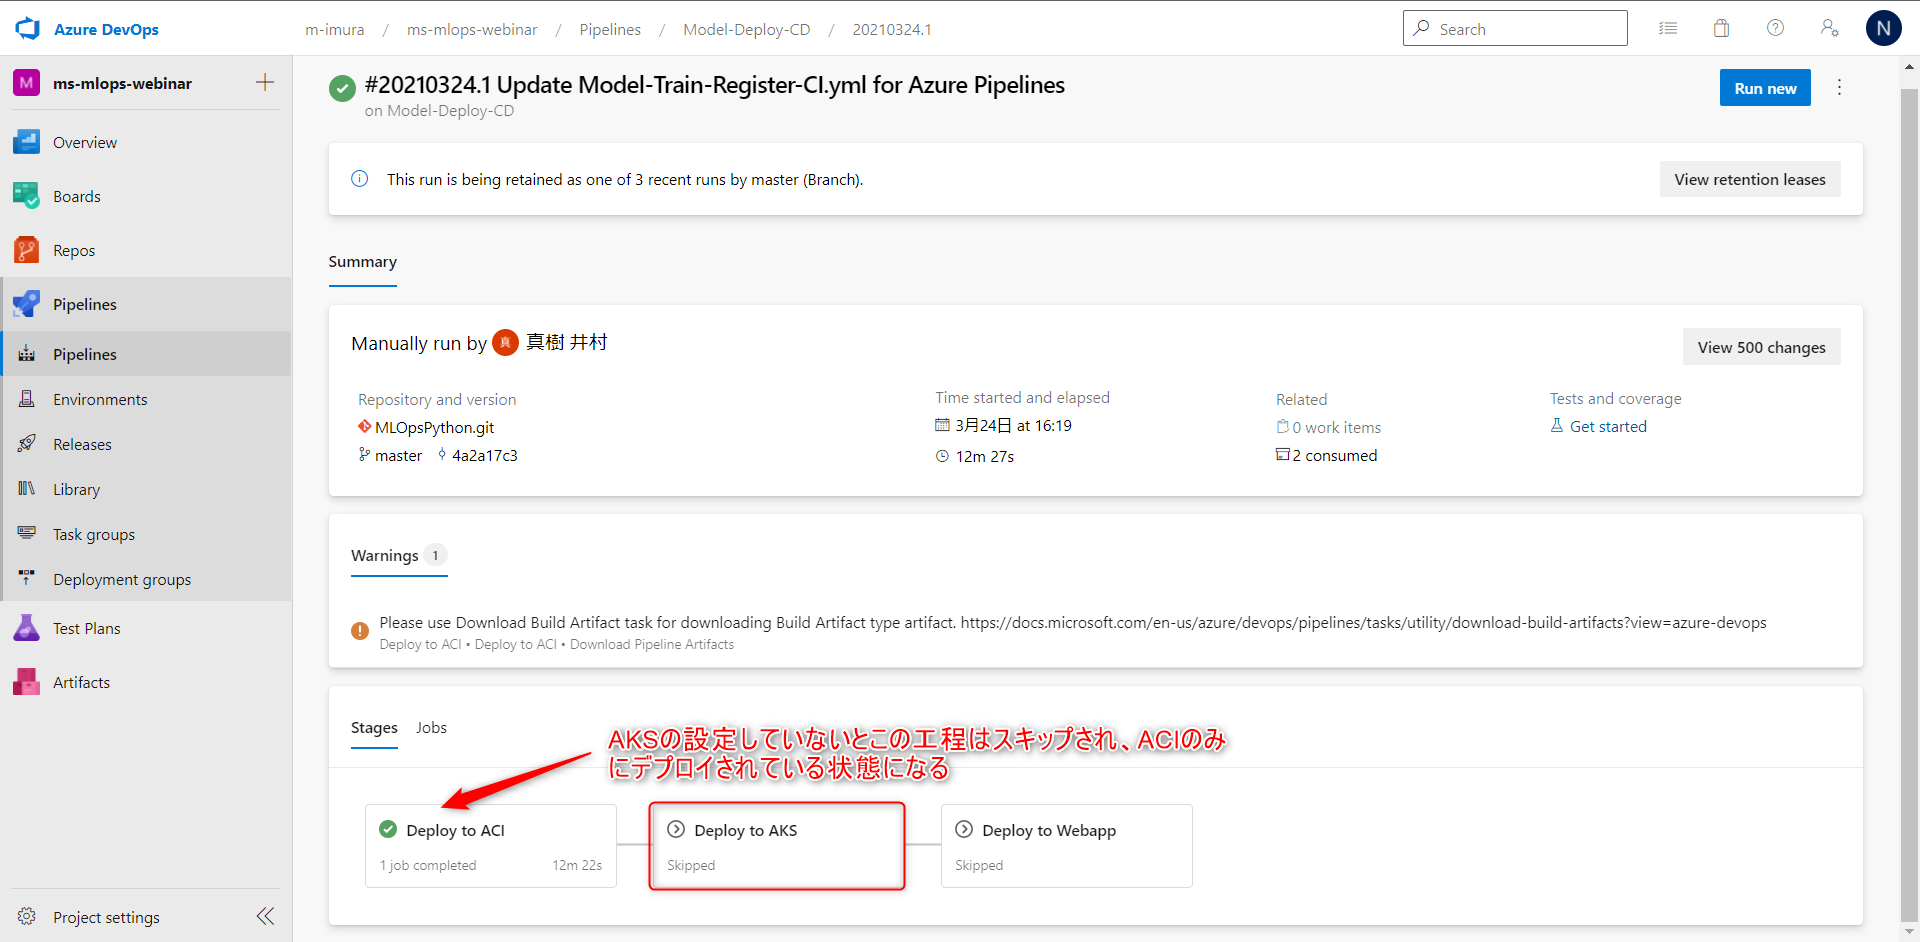Click the page scrollbar up arrow
Screen dimensions: 1920x942
click(x=1909, y=67)
